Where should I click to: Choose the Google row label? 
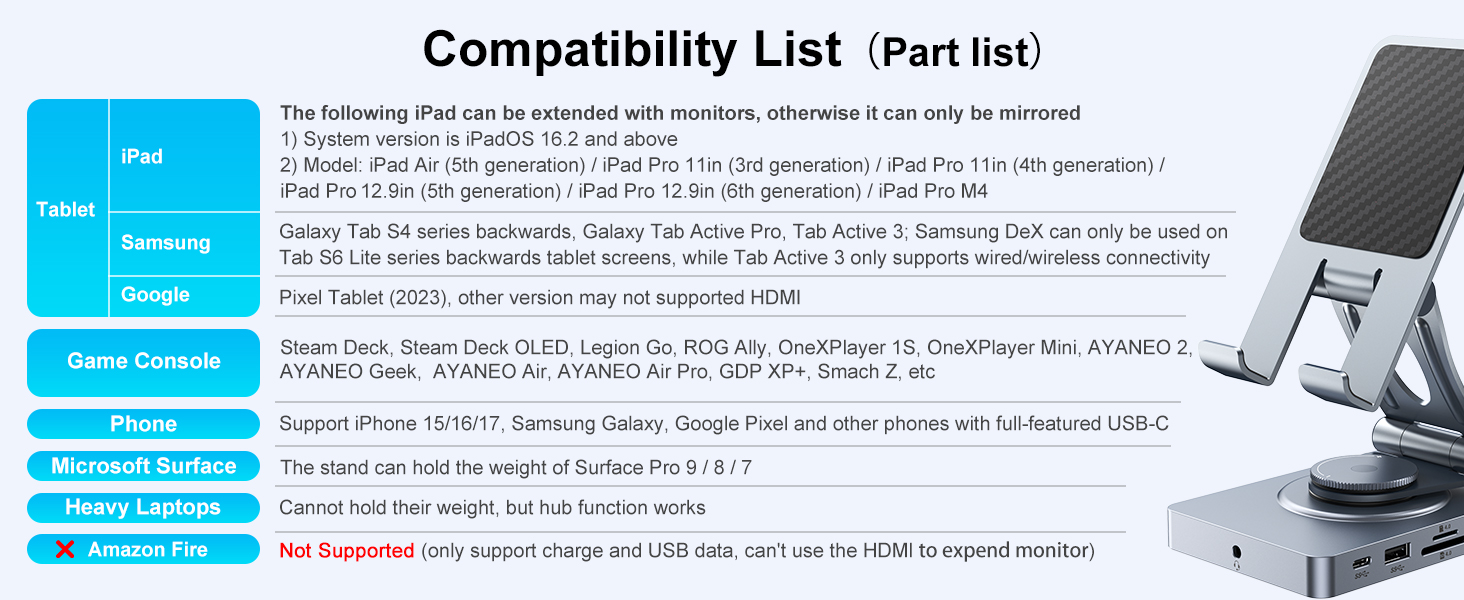coord(155,295)
